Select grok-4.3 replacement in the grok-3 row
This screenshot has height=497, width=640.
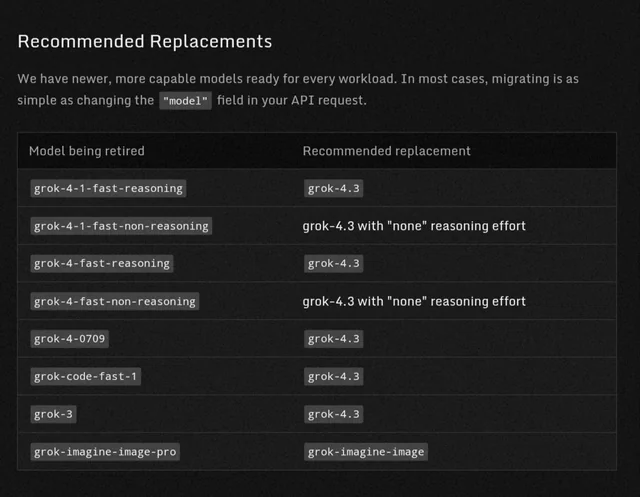[333, 414]
